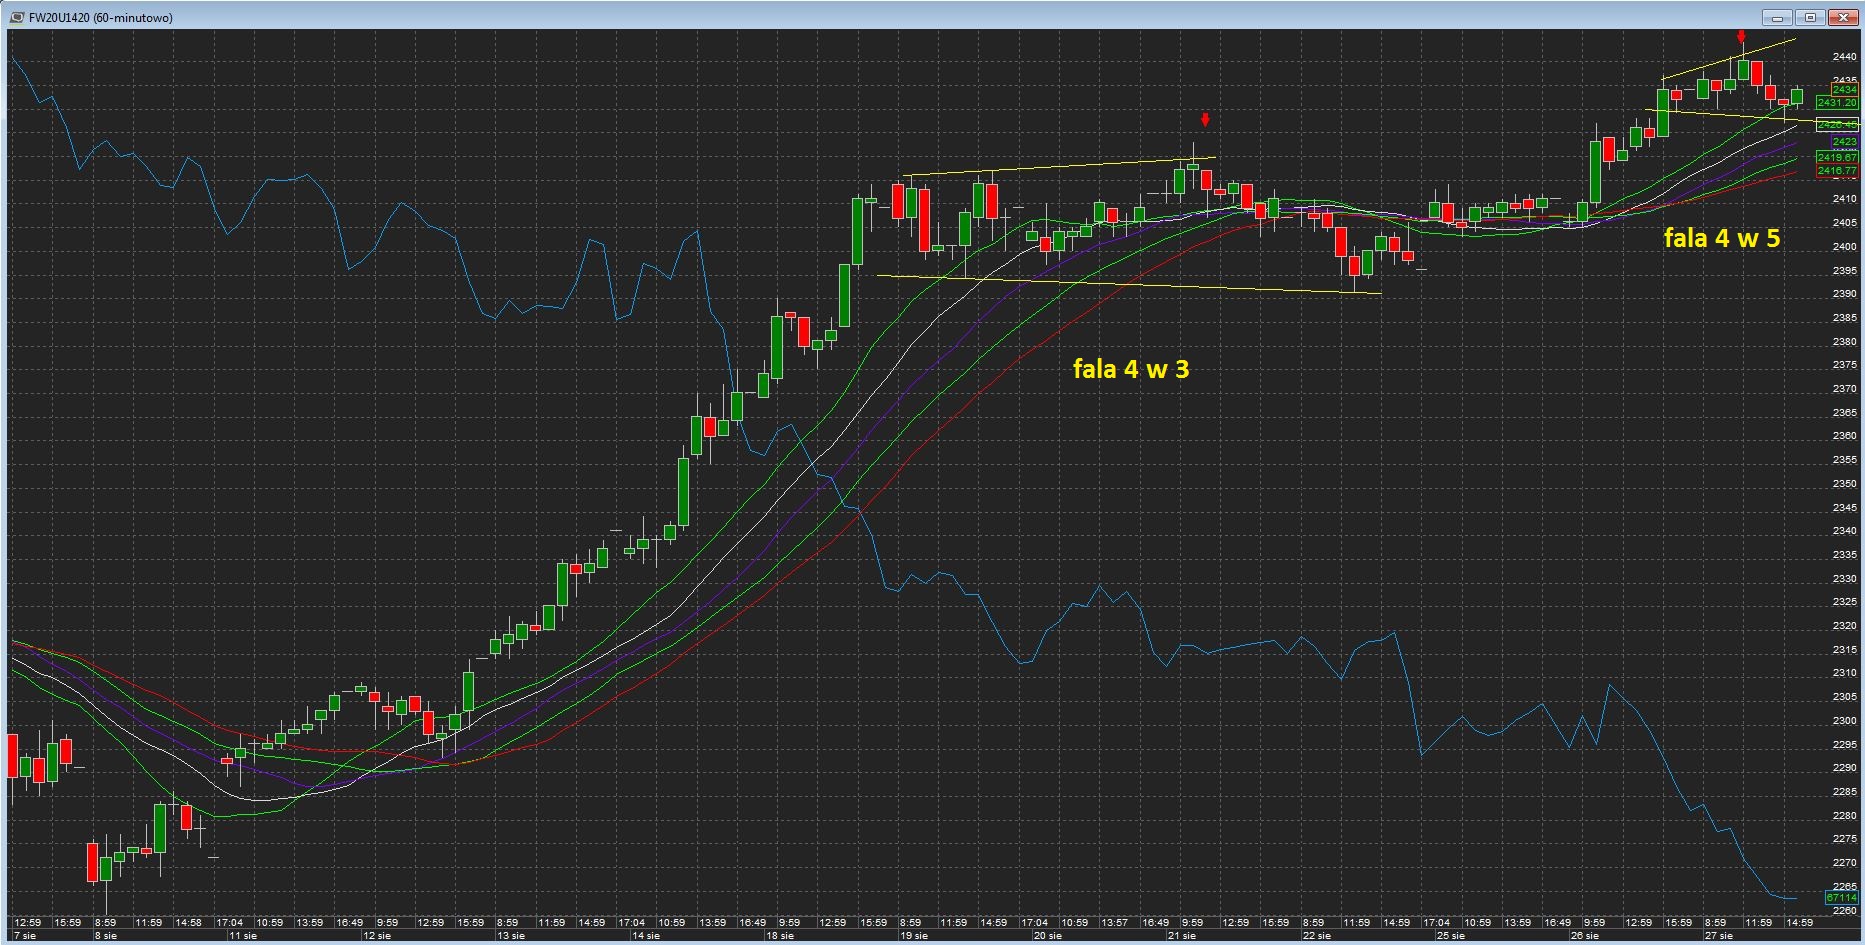Close the FW20U1420 chart window

(1843, 17)
